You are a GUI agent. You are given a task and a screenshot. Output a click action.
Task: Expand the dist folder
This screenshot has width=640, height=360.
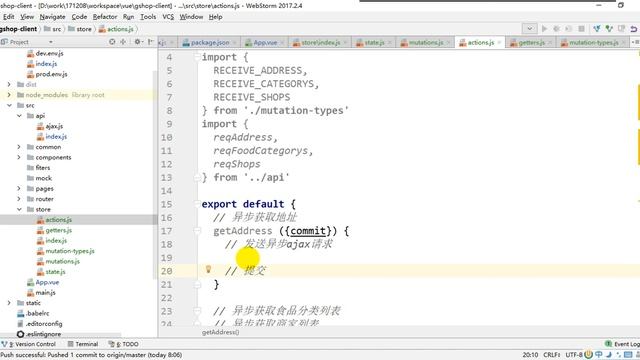[9, 84]
